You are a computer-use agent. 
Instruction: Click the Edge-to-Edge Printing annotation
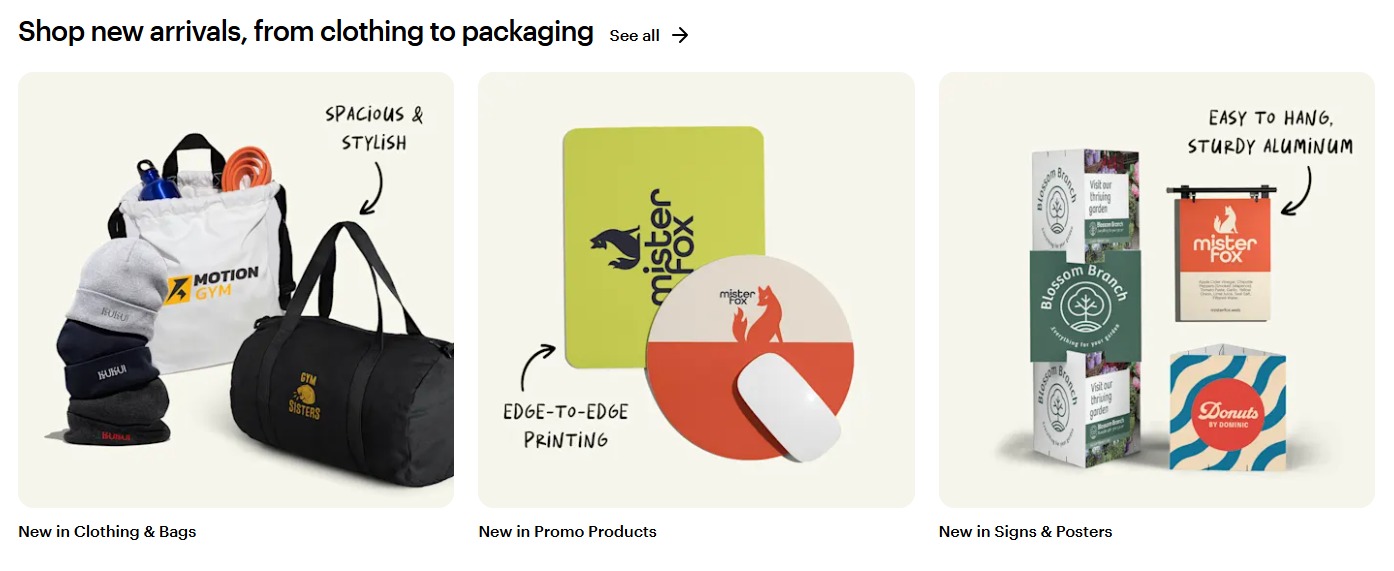tap(566, 425)
